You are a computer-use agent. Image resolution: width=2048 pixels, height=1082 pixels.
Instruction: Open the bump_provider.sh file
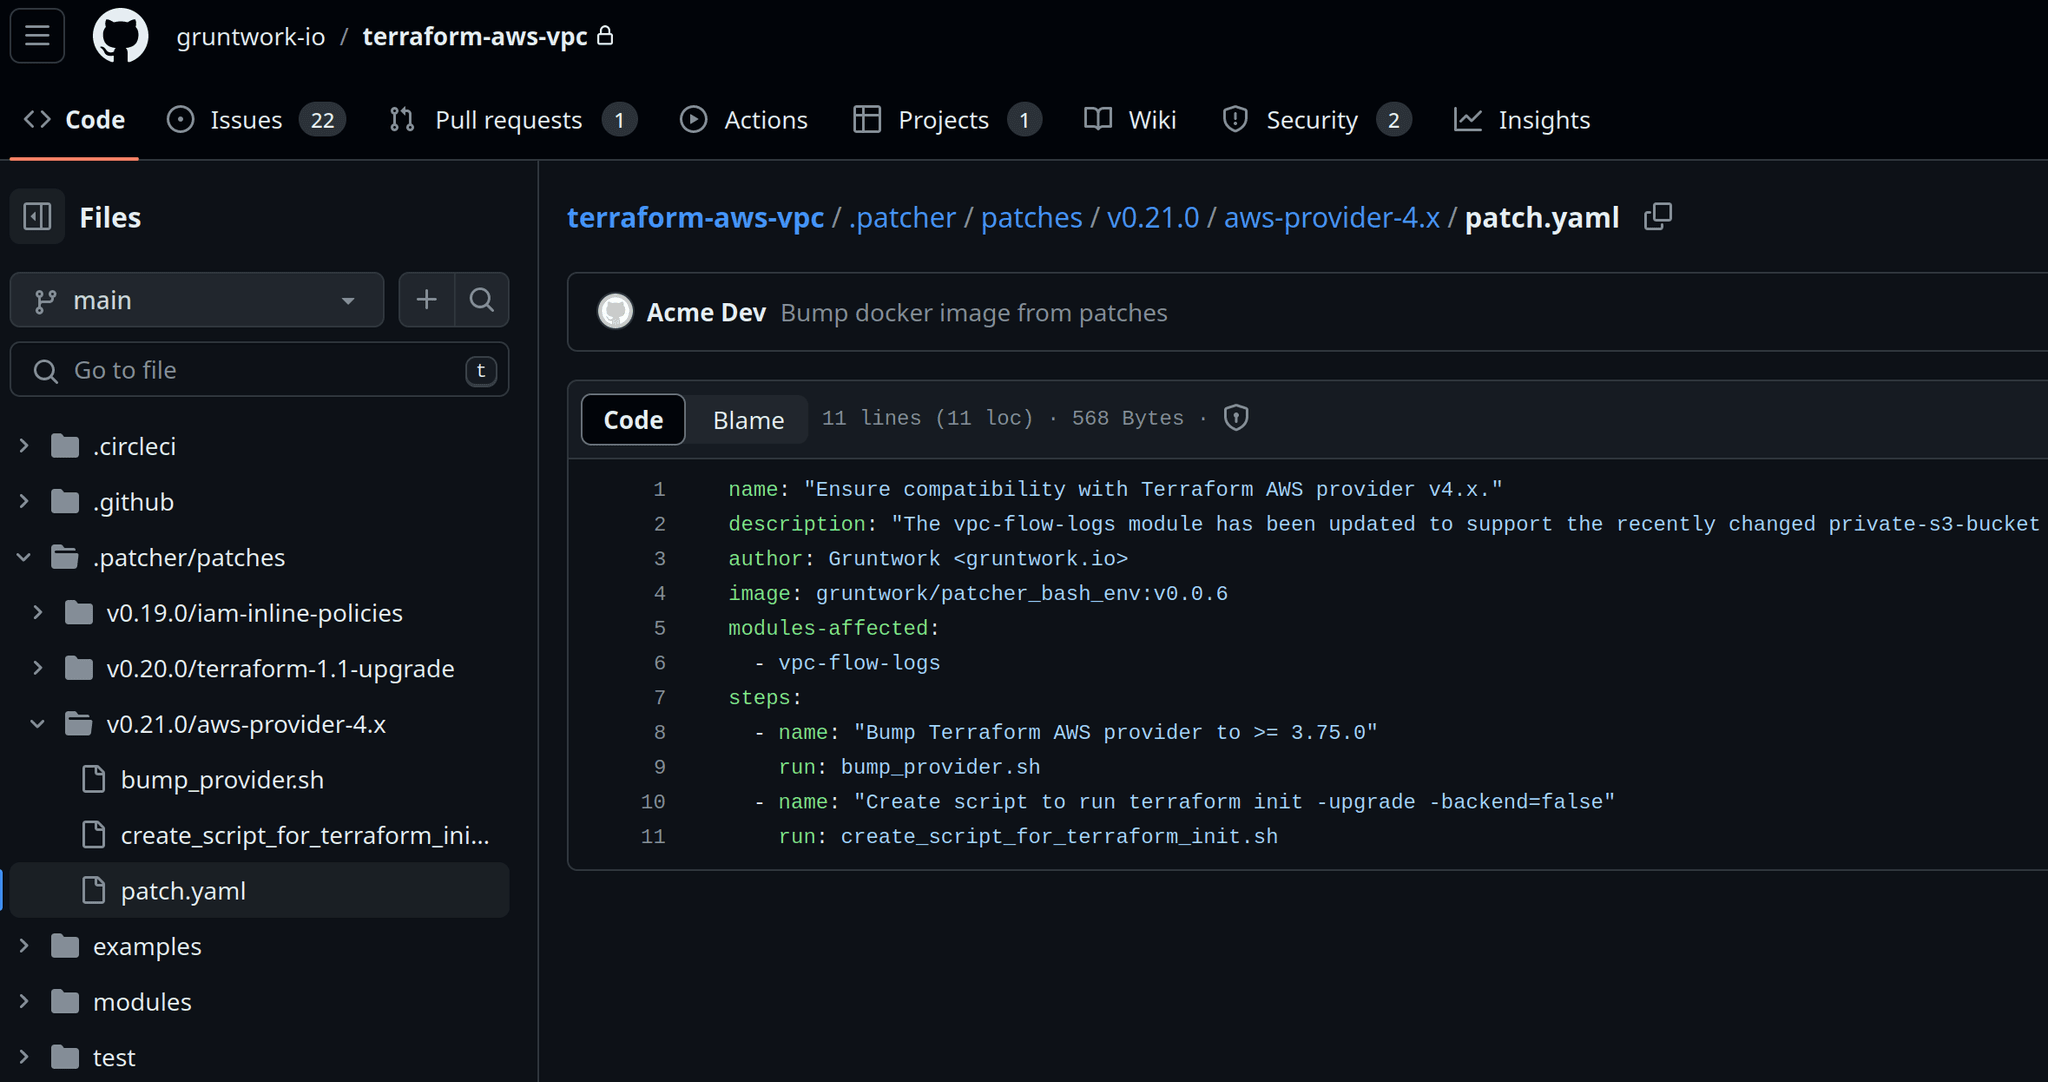coord(222,780)
